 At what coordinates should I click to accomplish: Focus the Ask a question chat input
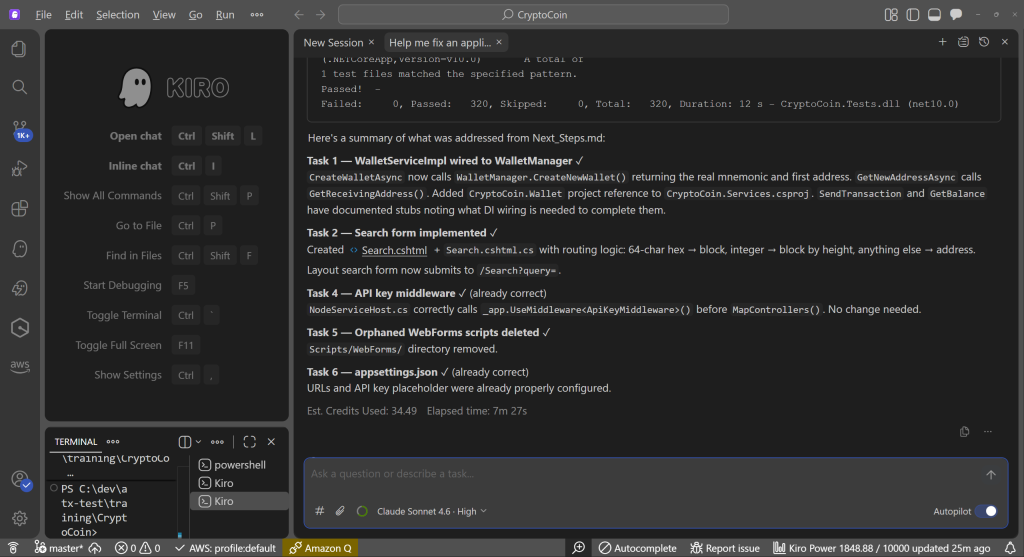(643, 474)
